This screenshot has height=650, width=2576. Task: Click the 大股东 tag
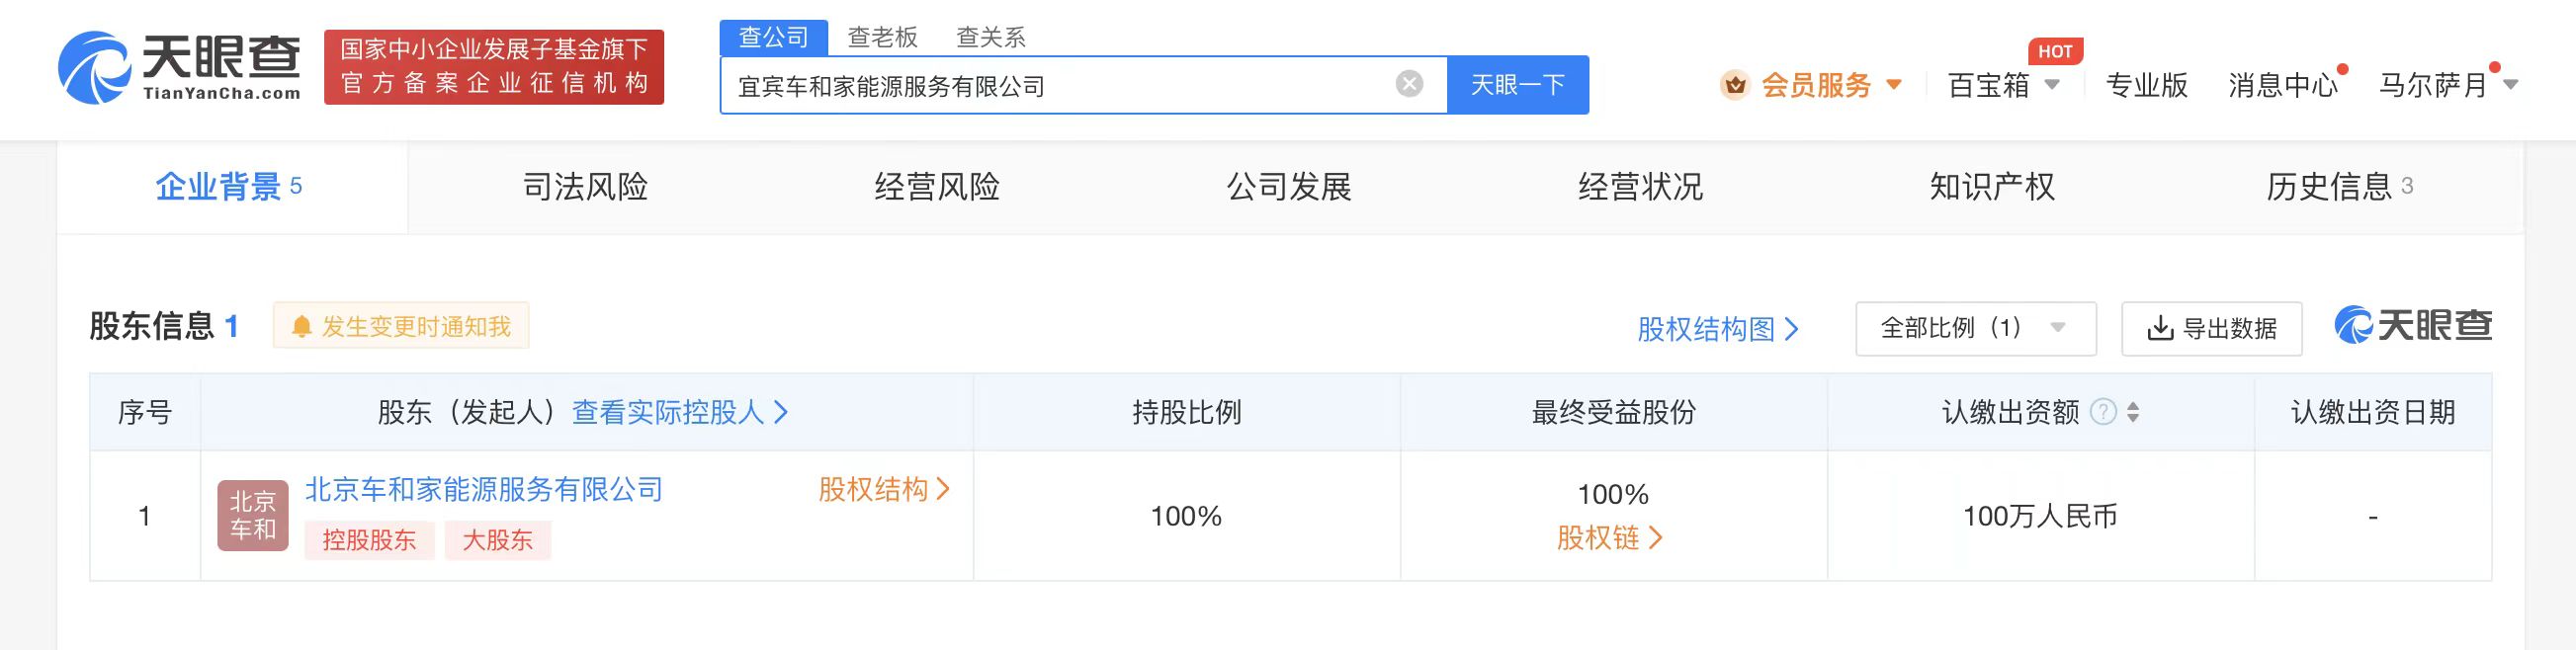coord(497,540)
